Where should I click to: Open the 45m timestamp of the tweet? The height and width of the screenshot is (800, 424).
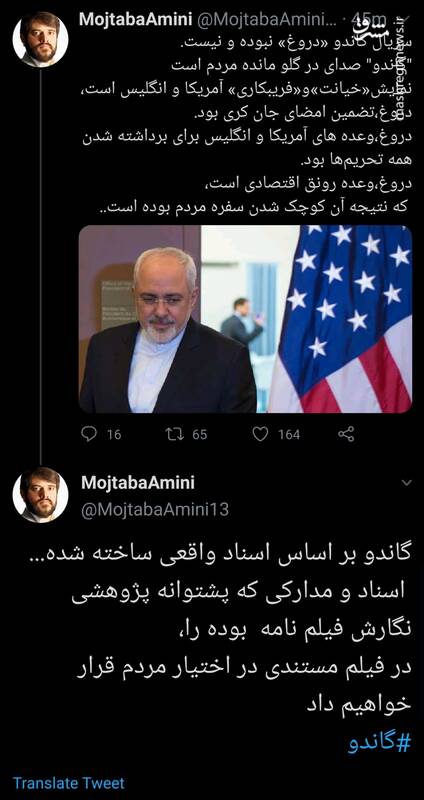pyautogui.click(x=366, y=20)
